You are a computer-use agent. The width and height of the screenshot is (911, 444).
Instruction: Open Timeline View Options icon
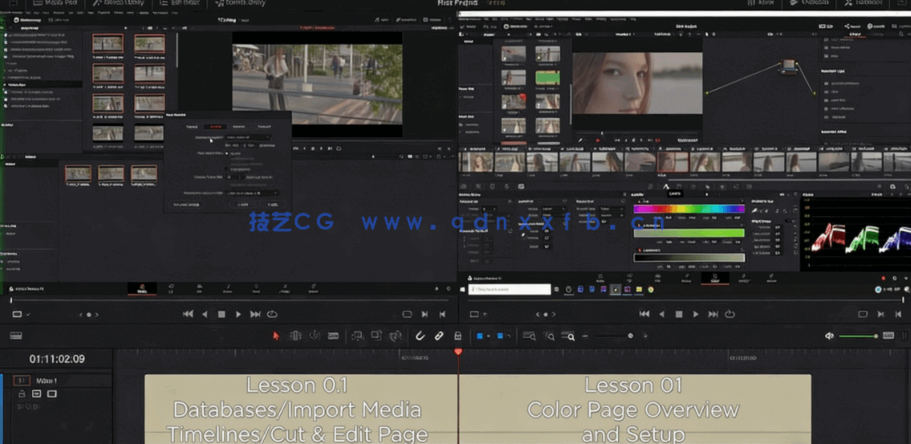(x=16, y=336)
